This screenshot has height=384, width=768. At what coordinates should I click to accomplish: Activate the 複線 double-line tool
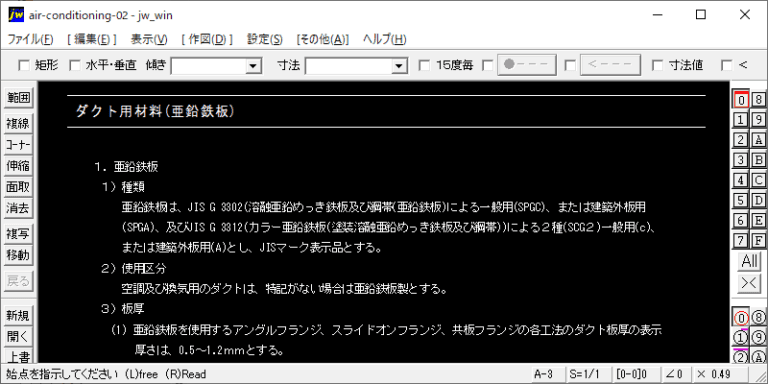18,124
